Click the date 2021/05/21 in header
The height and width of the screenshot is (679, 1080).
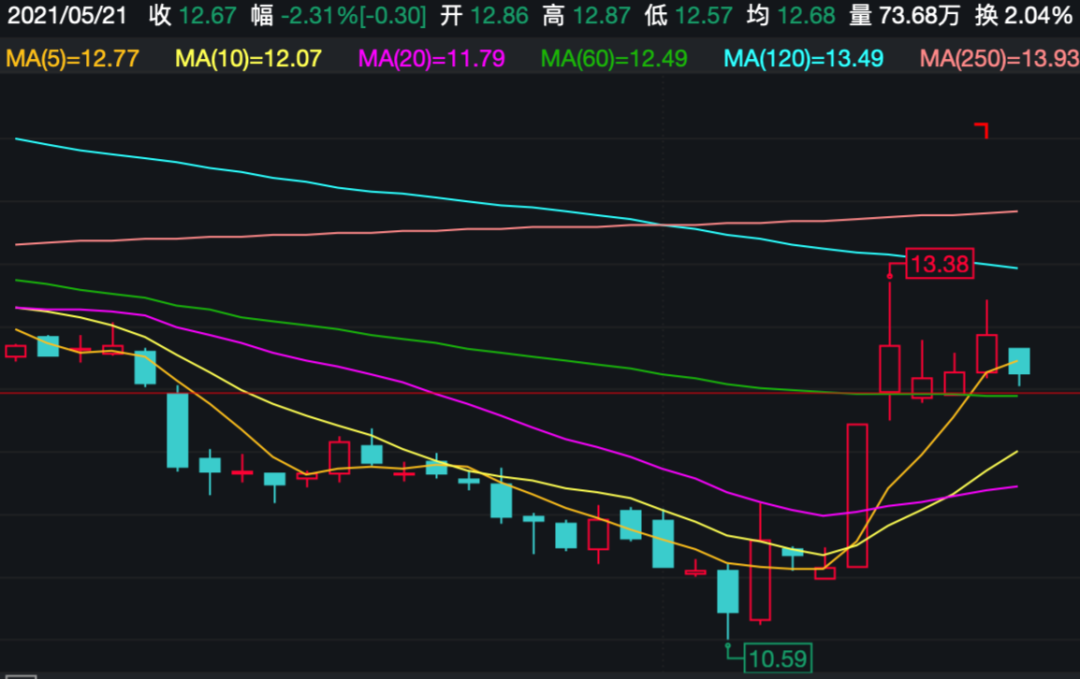click(68, 16)
